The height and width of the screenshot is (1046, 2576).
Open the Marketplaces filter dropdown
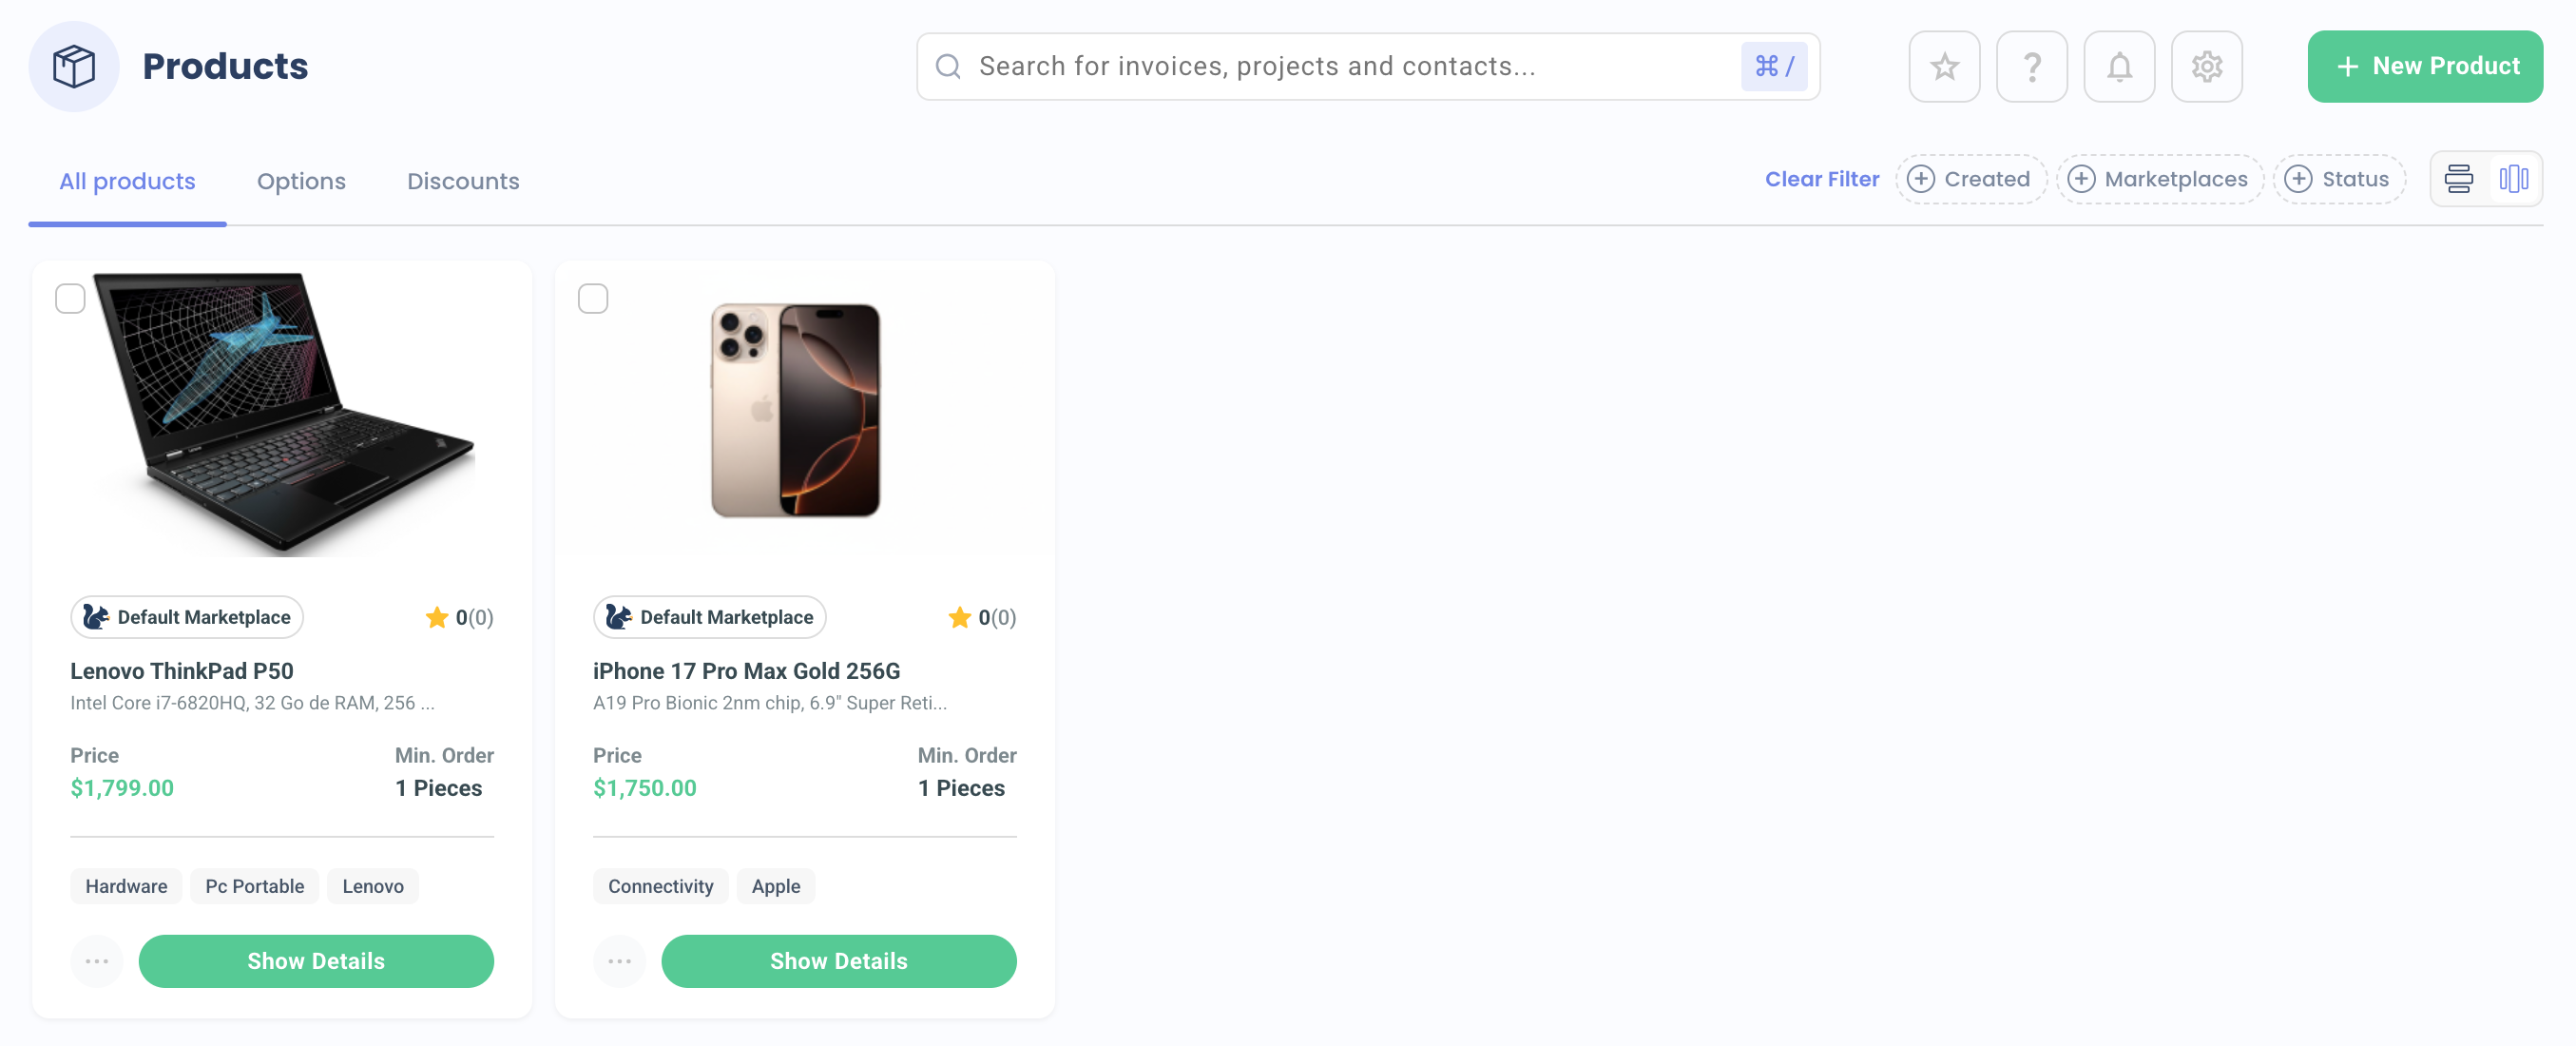pos(2160,179)
